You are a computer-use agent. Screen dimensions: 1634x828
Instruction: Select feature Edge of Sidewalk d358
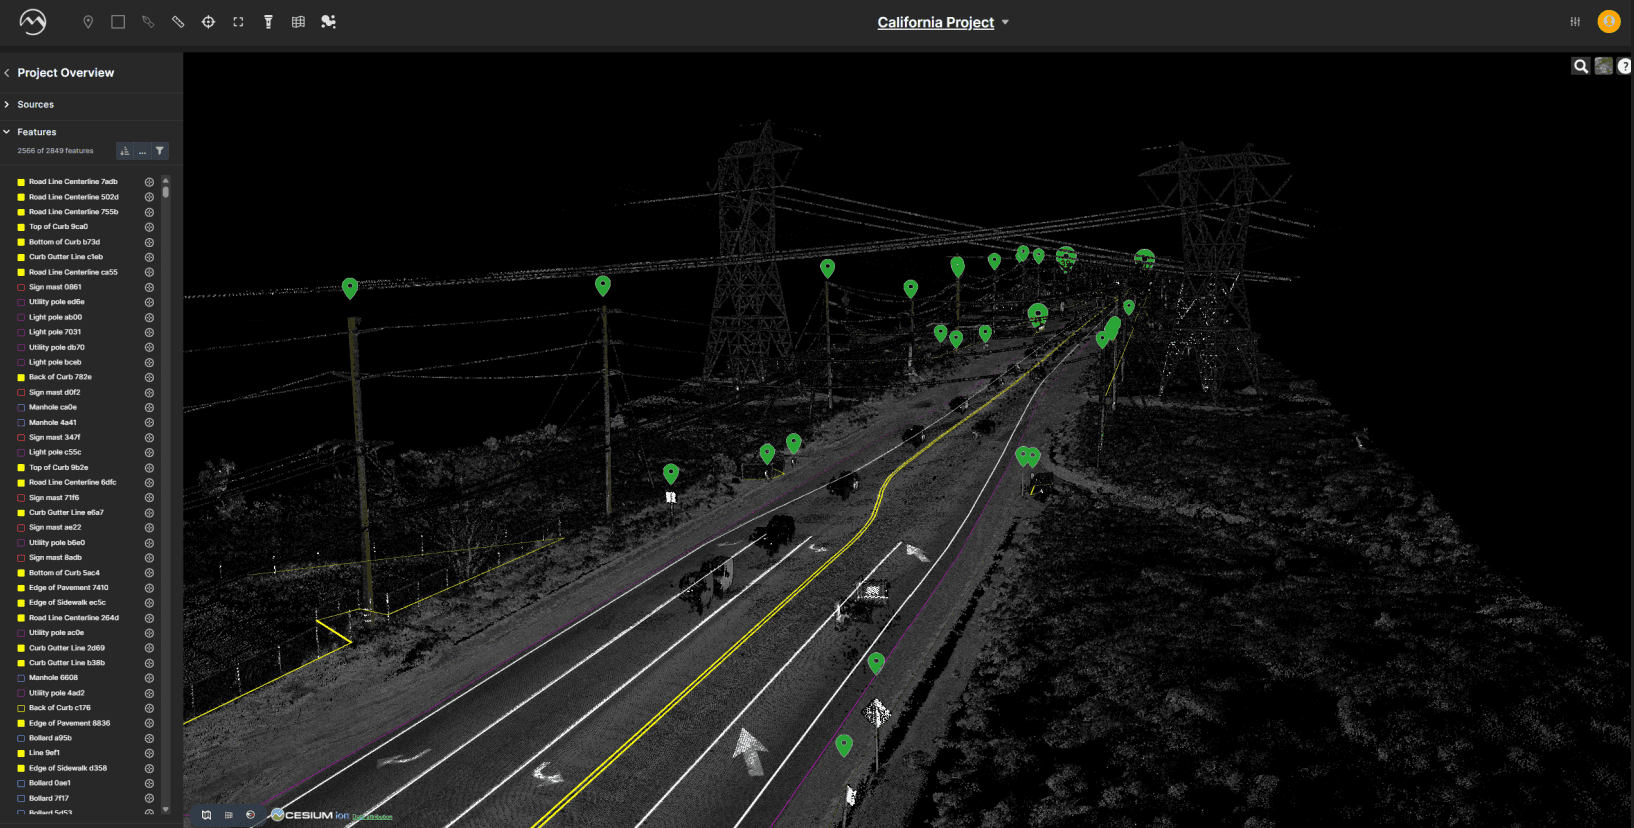click(x=68, y=768)
